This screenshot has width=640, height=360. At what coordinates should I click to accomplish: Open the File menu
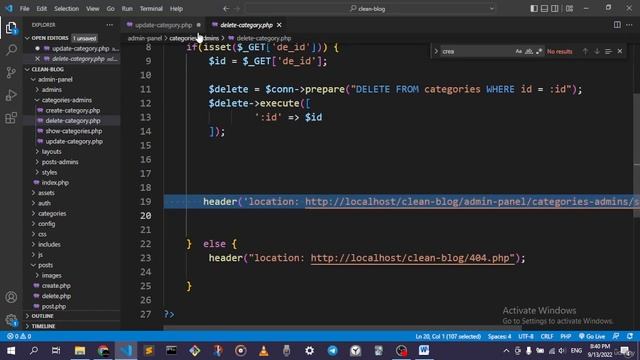coord(24,9)
